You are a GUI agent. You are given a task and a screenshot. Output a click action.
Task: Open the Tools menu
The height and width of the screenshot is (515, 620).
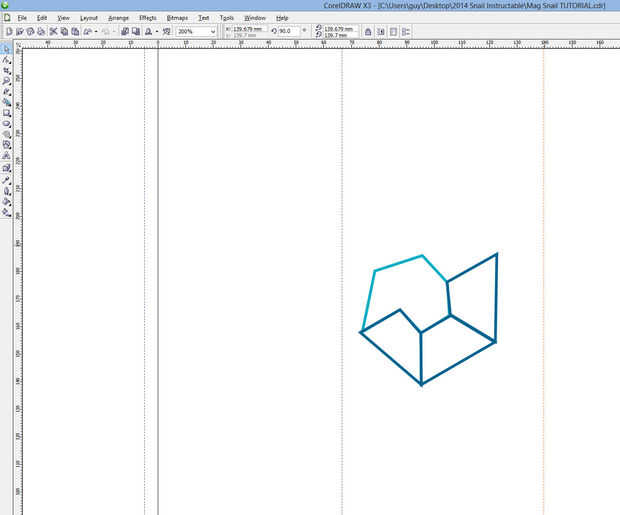227,18
